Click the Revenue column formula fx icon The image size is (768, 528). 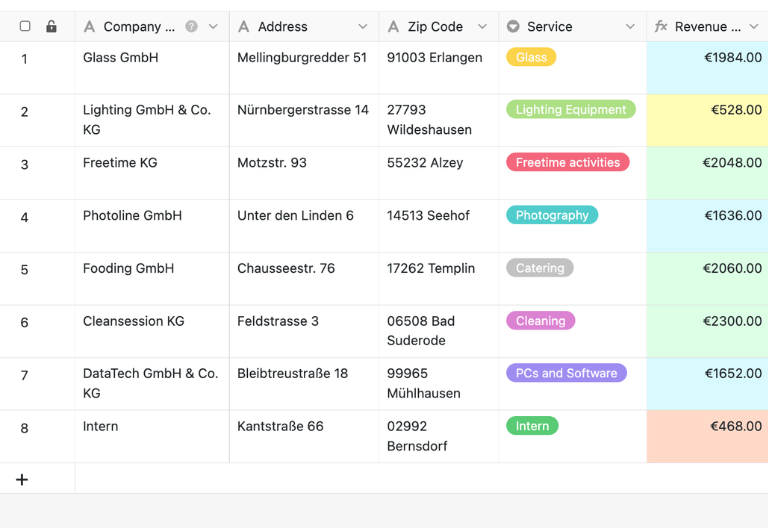pyautogui.click(x=661, y=26)
